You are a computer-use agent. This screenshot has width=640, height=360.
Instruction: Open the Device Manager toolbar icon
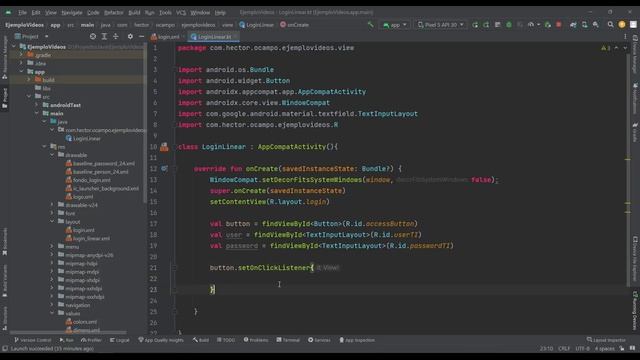[584, 25]
